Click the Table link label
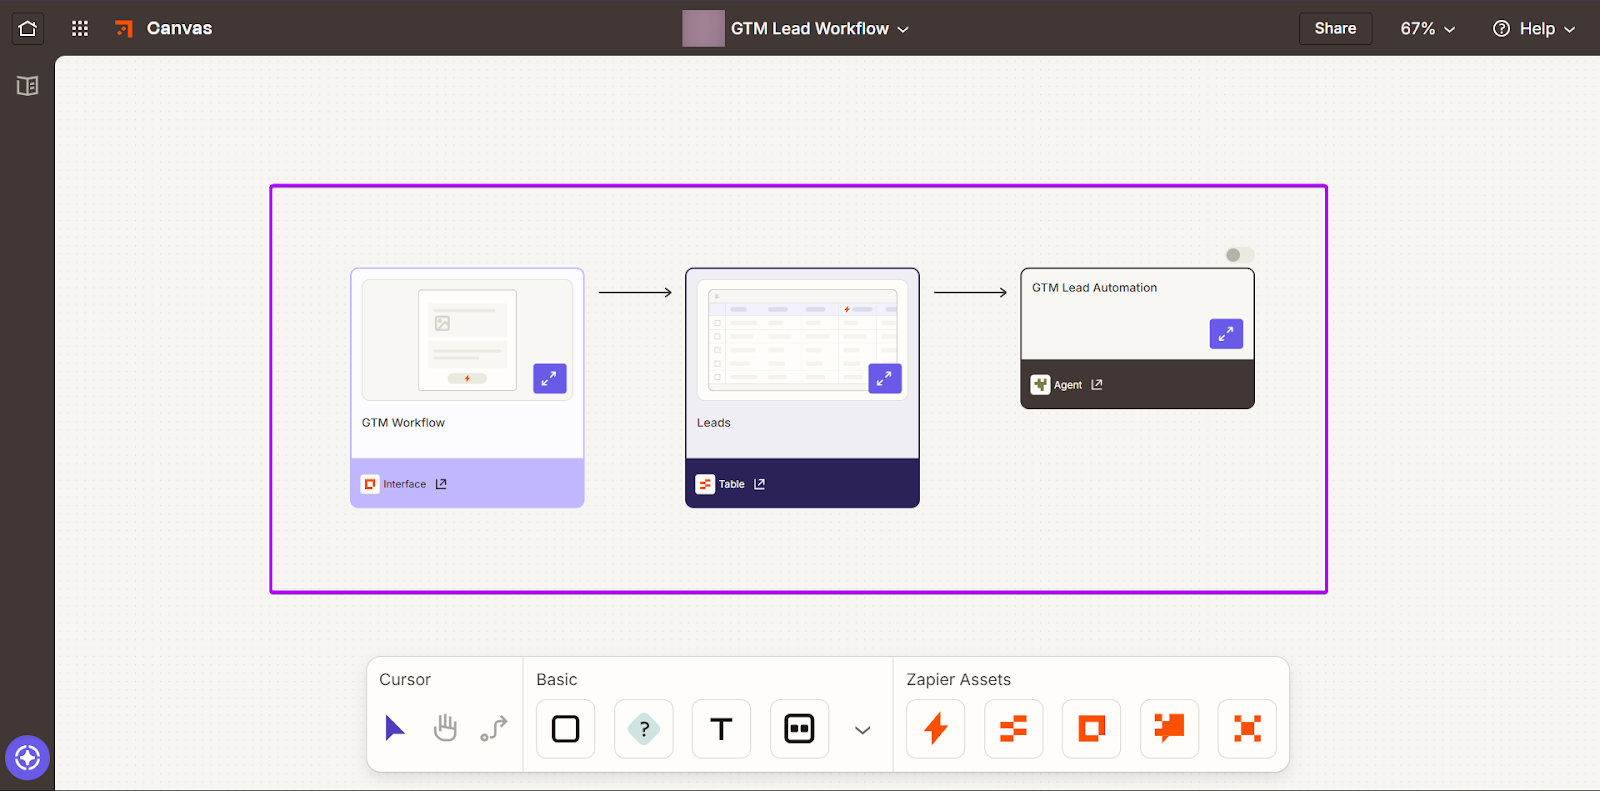The height and width of the screenshot is (791, 1600). pos(732,484)
